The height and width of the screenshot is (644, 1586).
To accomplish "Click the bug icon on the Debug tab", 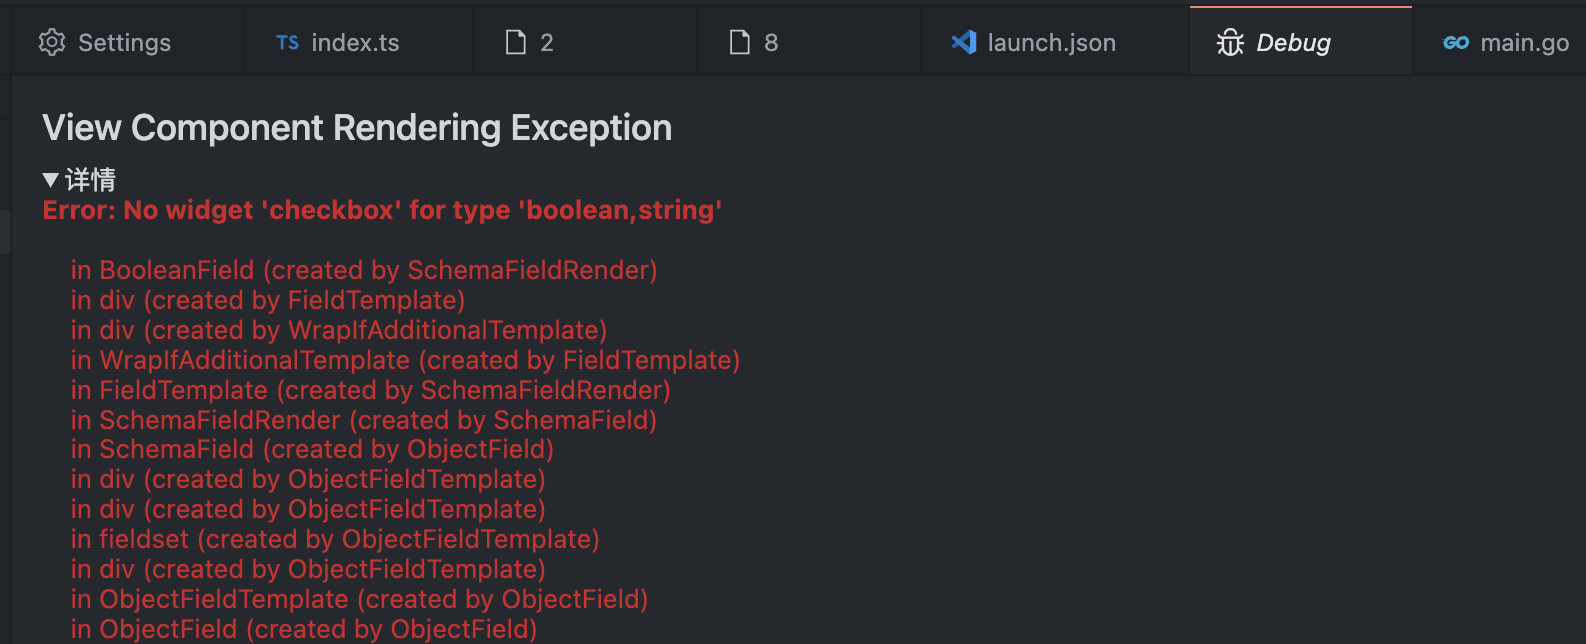I will 1229,42.
